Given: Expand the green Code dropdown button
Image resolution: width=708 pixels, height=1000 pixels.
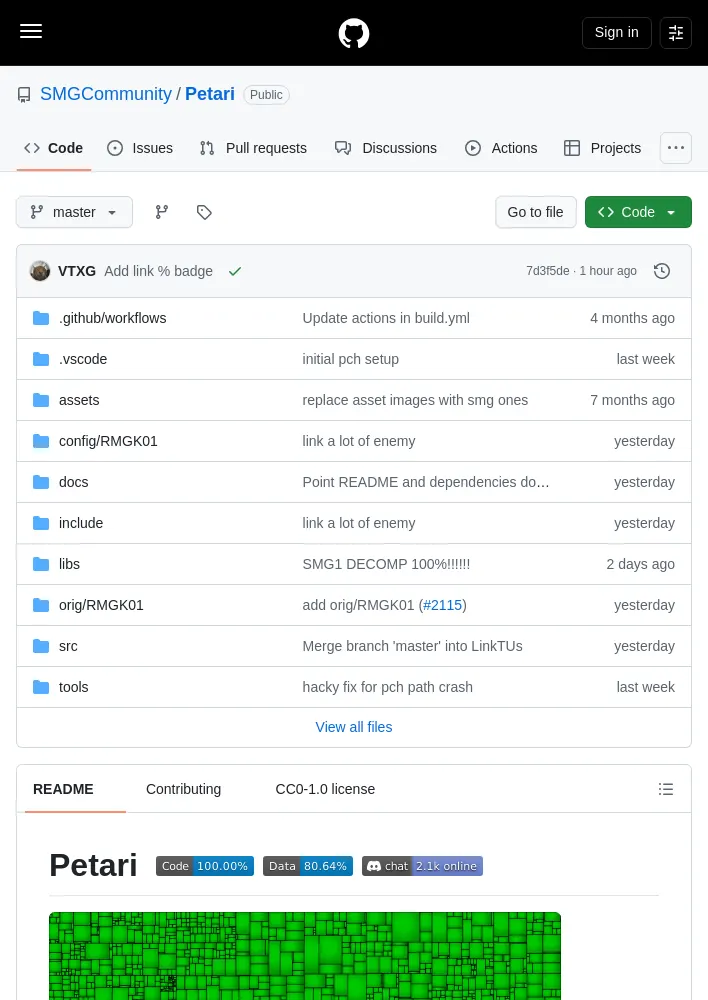Looking at the screenshot, I should 638,212.
